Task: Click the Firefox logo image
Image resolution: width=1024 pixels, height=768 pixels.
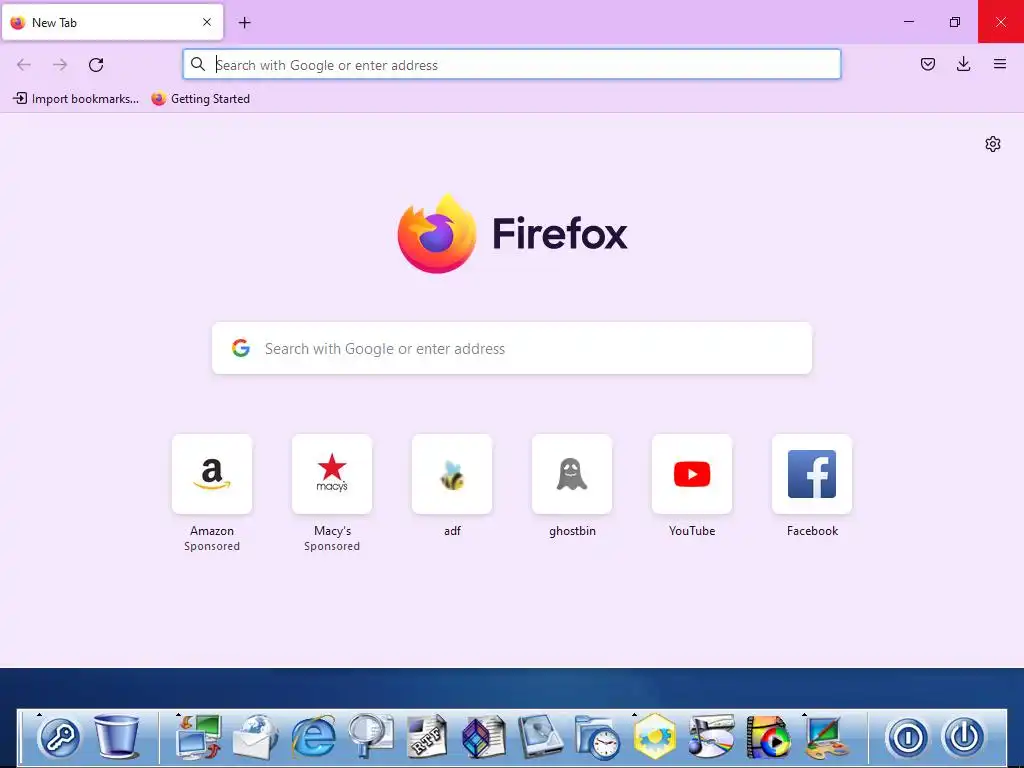Action: coord(437,233)
